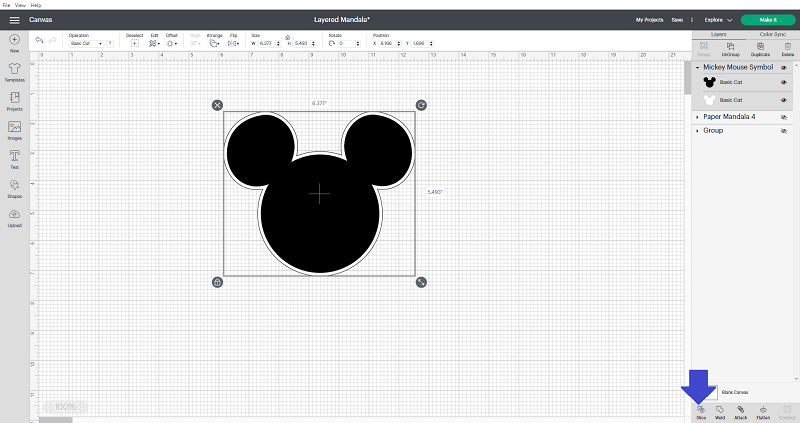The height and width of the screenshot is (423, 800).
Task: Click the Save link
Action: [x=677, y=20]
